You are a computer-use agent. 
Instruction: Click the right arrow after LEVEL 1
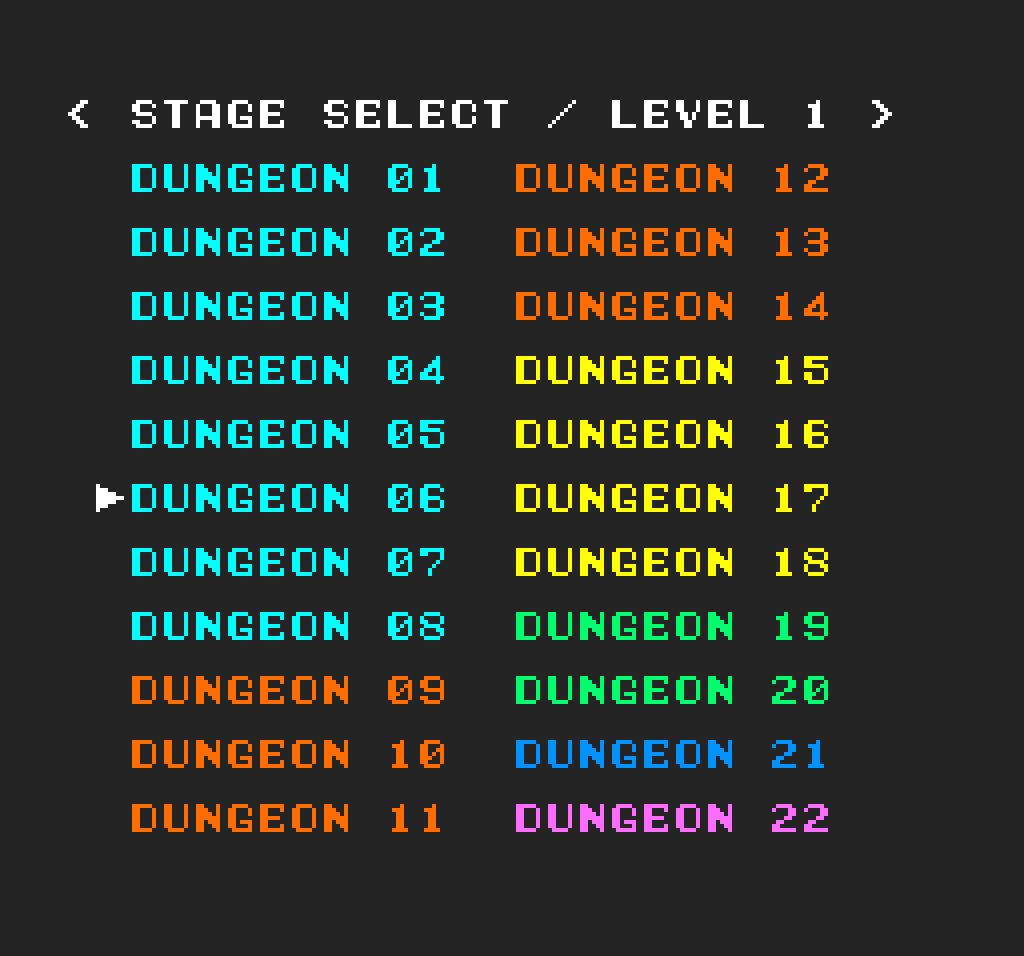pos(881,114)
